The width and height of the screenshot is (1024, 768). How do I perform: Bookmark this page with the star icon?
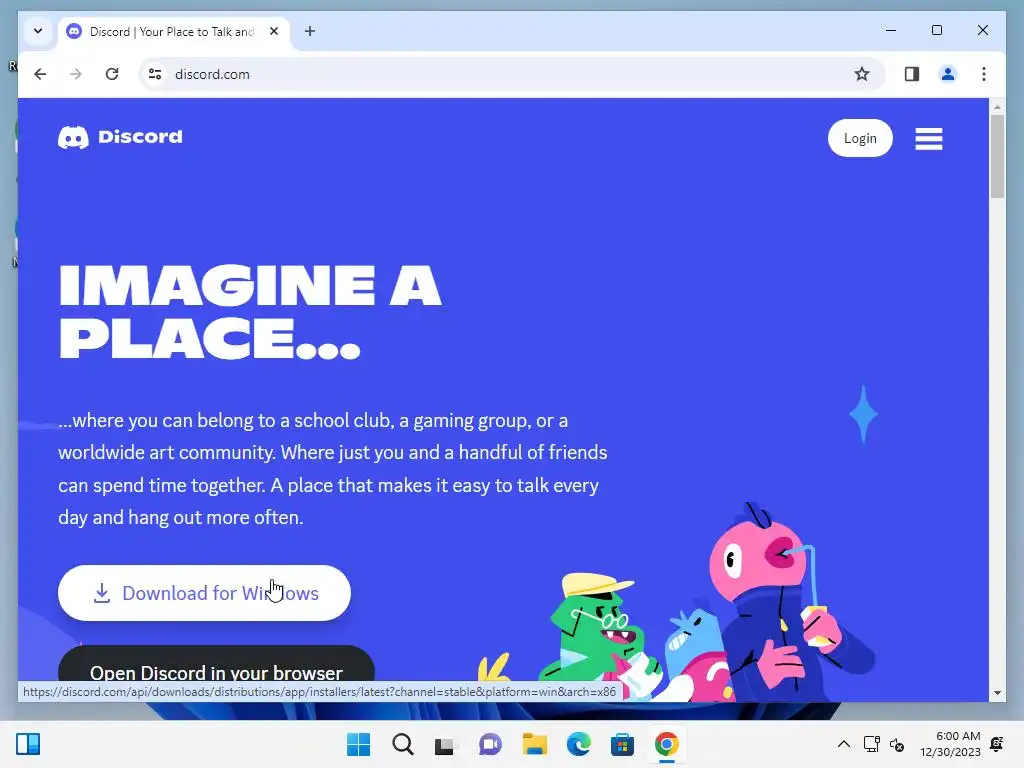pyautogui.click(x=861, y=74)
